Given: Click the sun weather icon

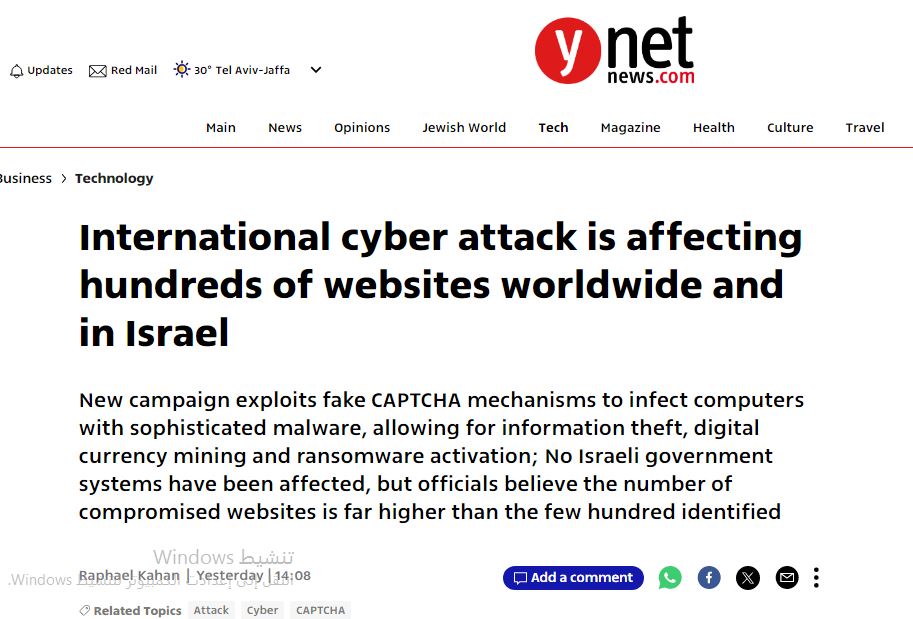Looking at the screenshot, I should click(x=182, y=69).
